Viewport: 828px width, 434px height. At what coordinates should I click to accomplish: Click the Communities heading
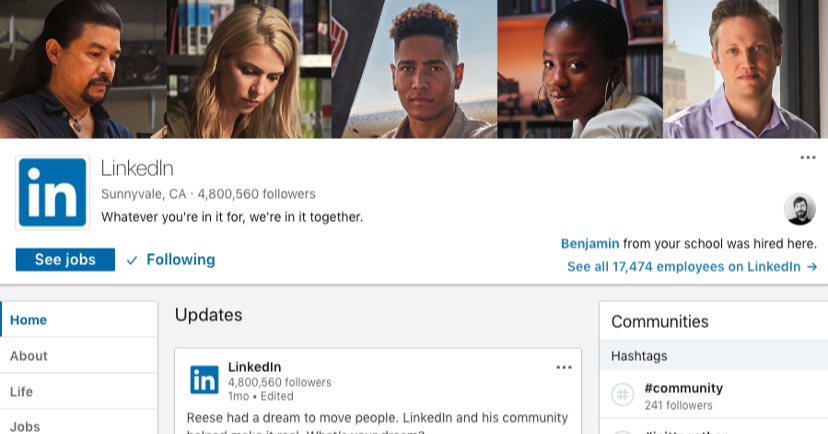[x=660, y=322]
